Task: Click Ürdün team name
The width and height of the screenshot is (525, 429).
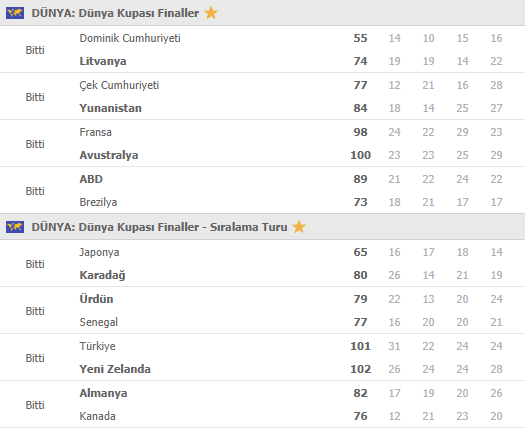Action: tap(96, 299)
